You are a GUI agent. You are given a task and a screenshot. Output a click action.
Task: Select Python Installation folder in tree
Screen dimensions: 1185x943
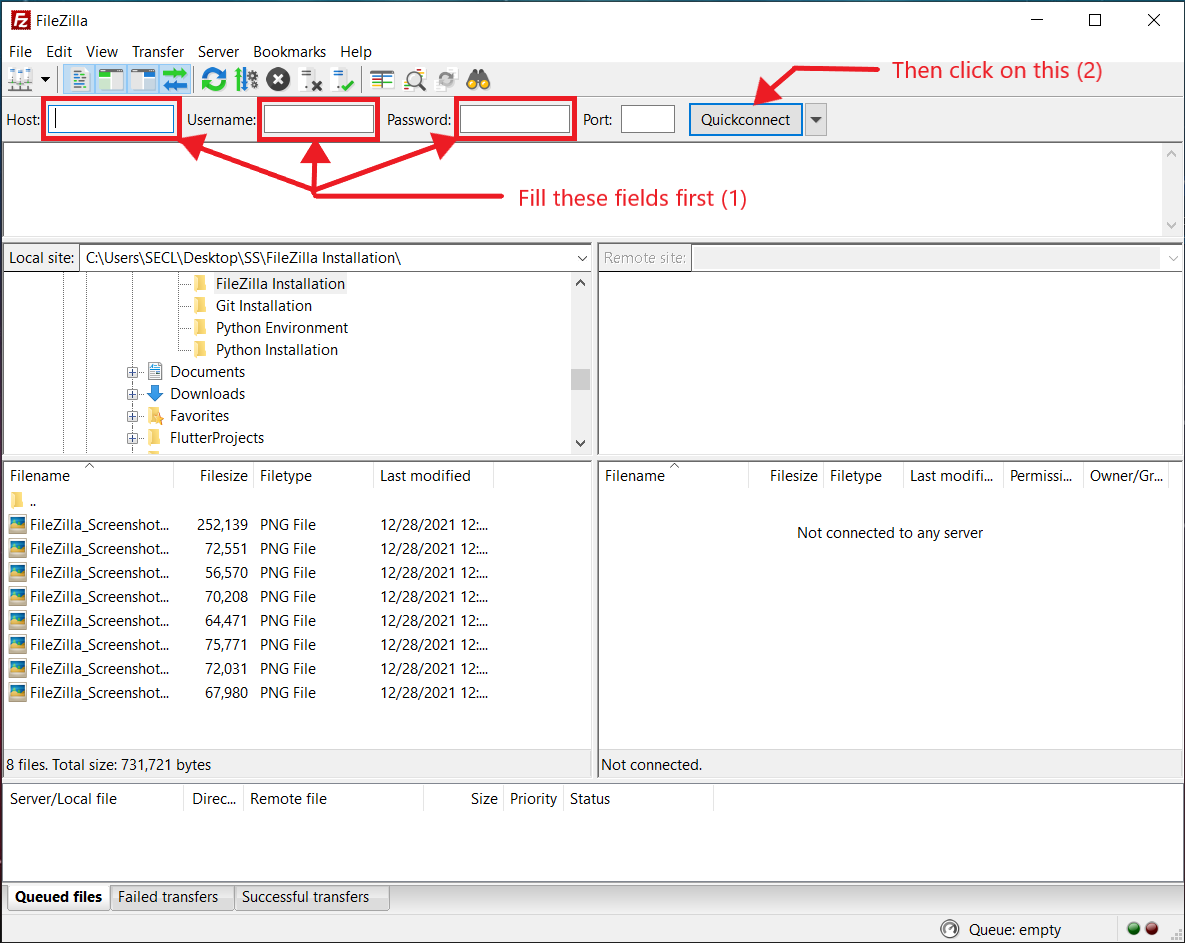[277, 350]
